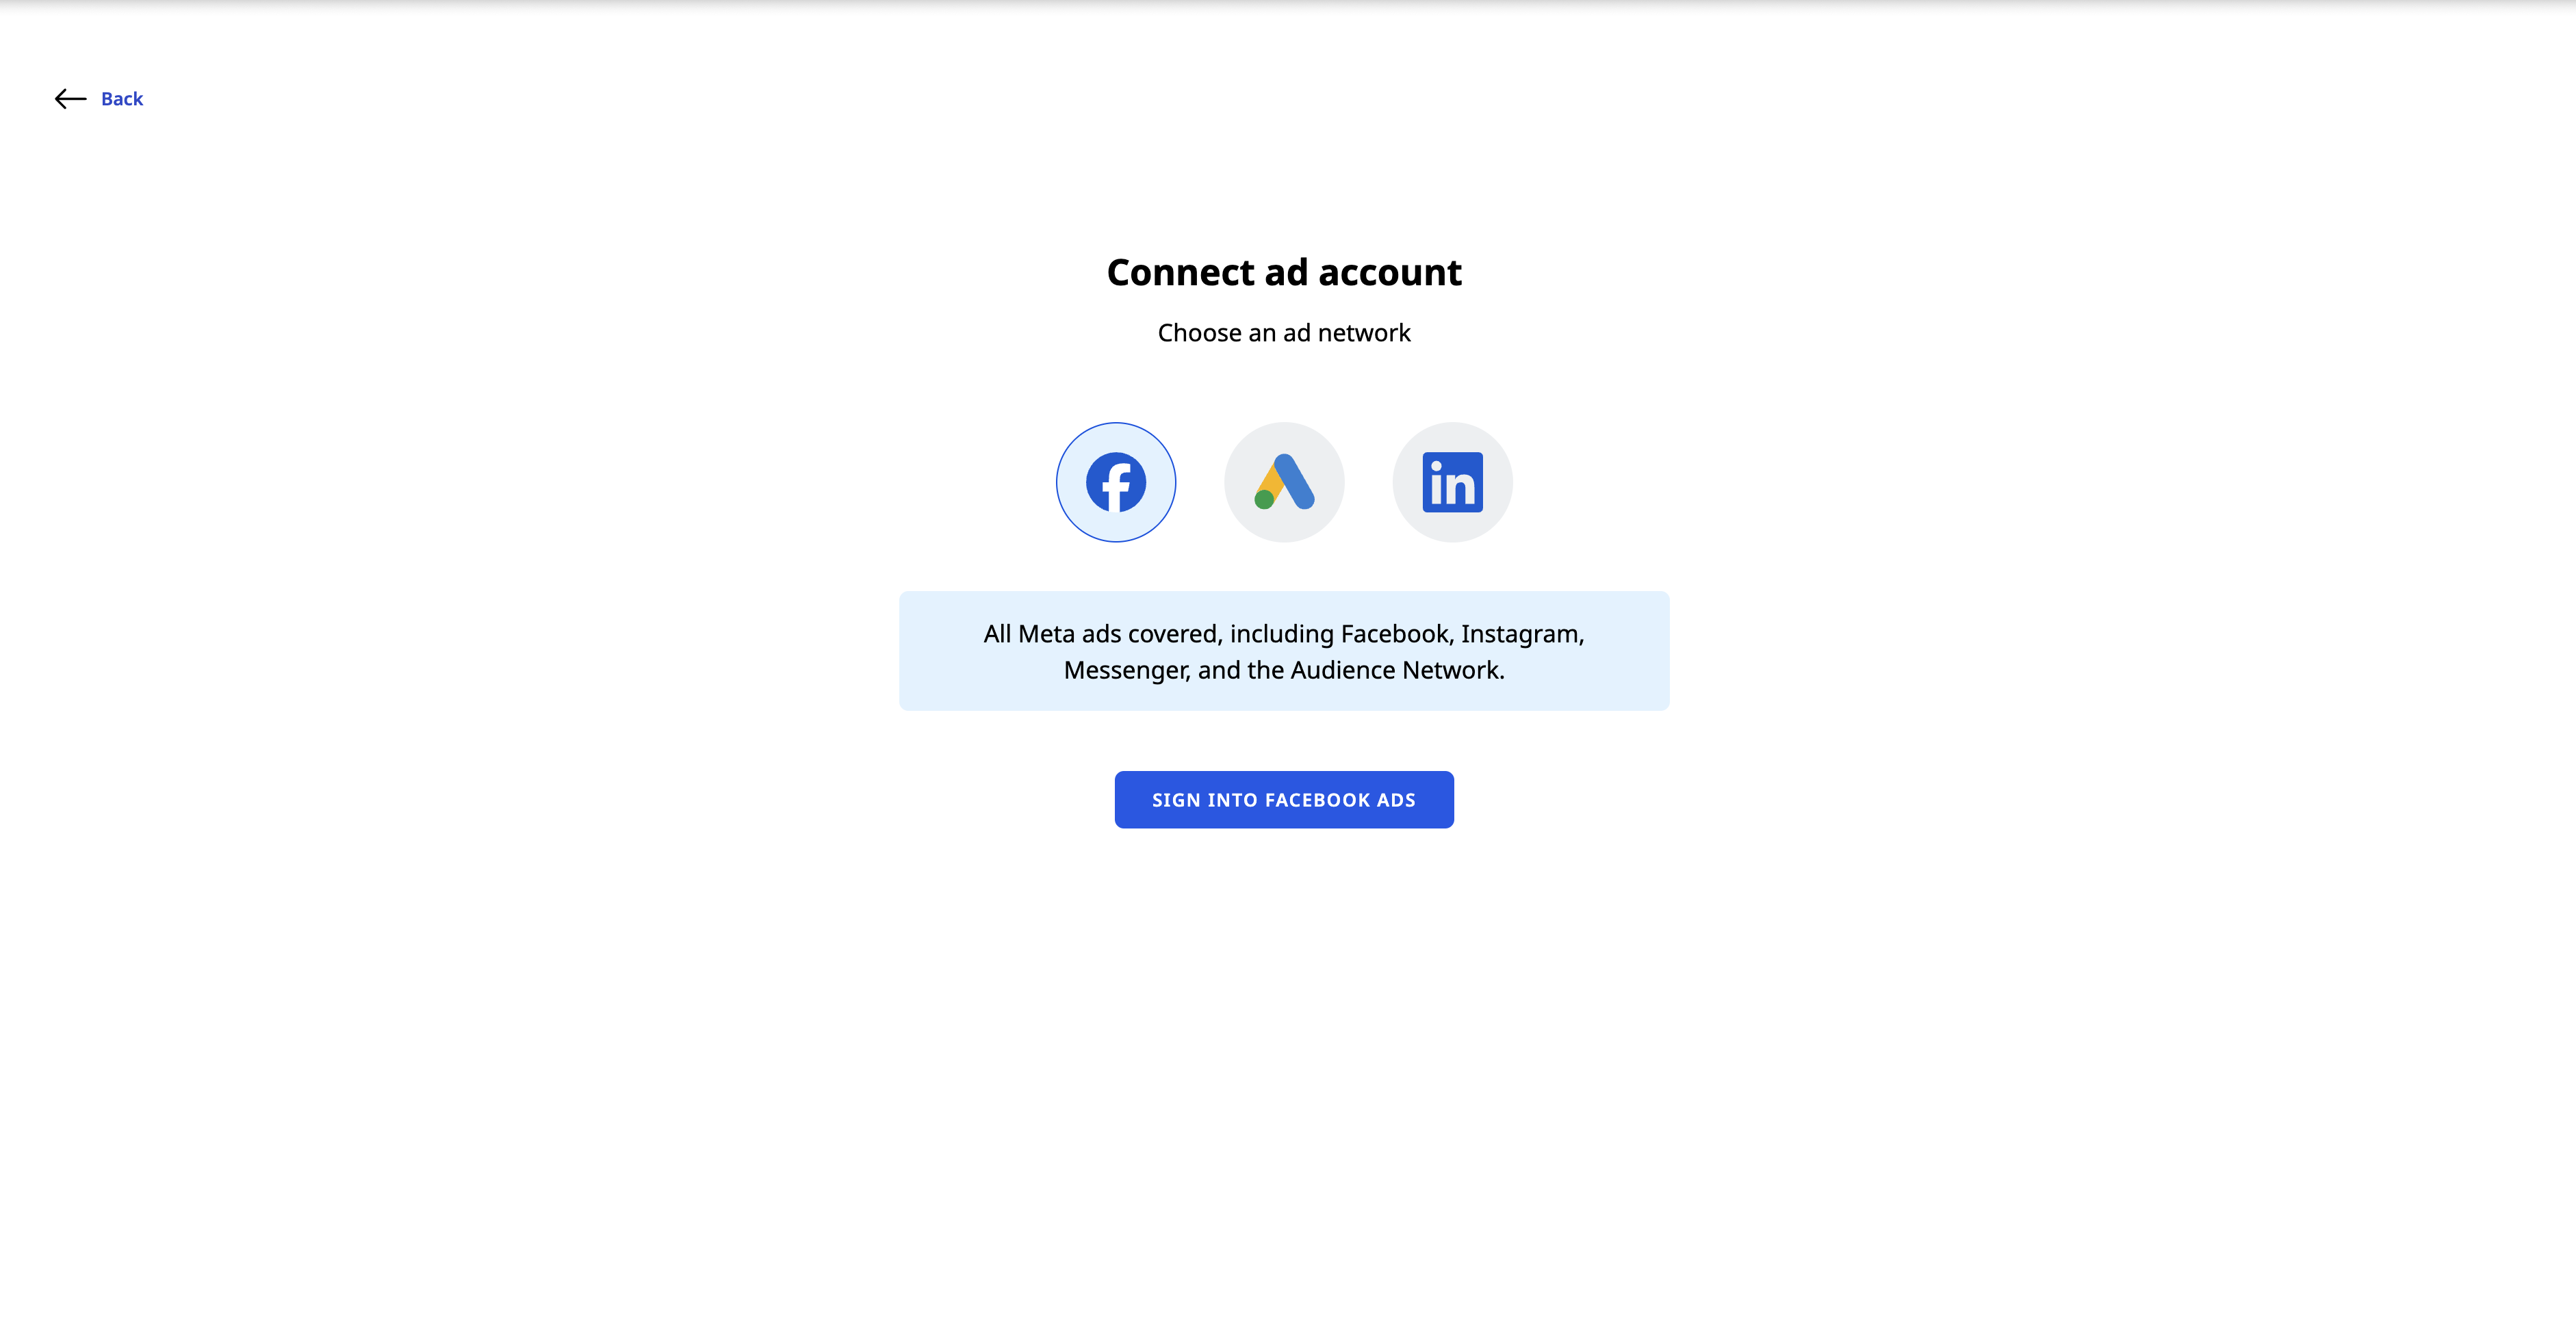Select the Facebook ad network icon
2576x1319 pixels.
[1116, 482]
